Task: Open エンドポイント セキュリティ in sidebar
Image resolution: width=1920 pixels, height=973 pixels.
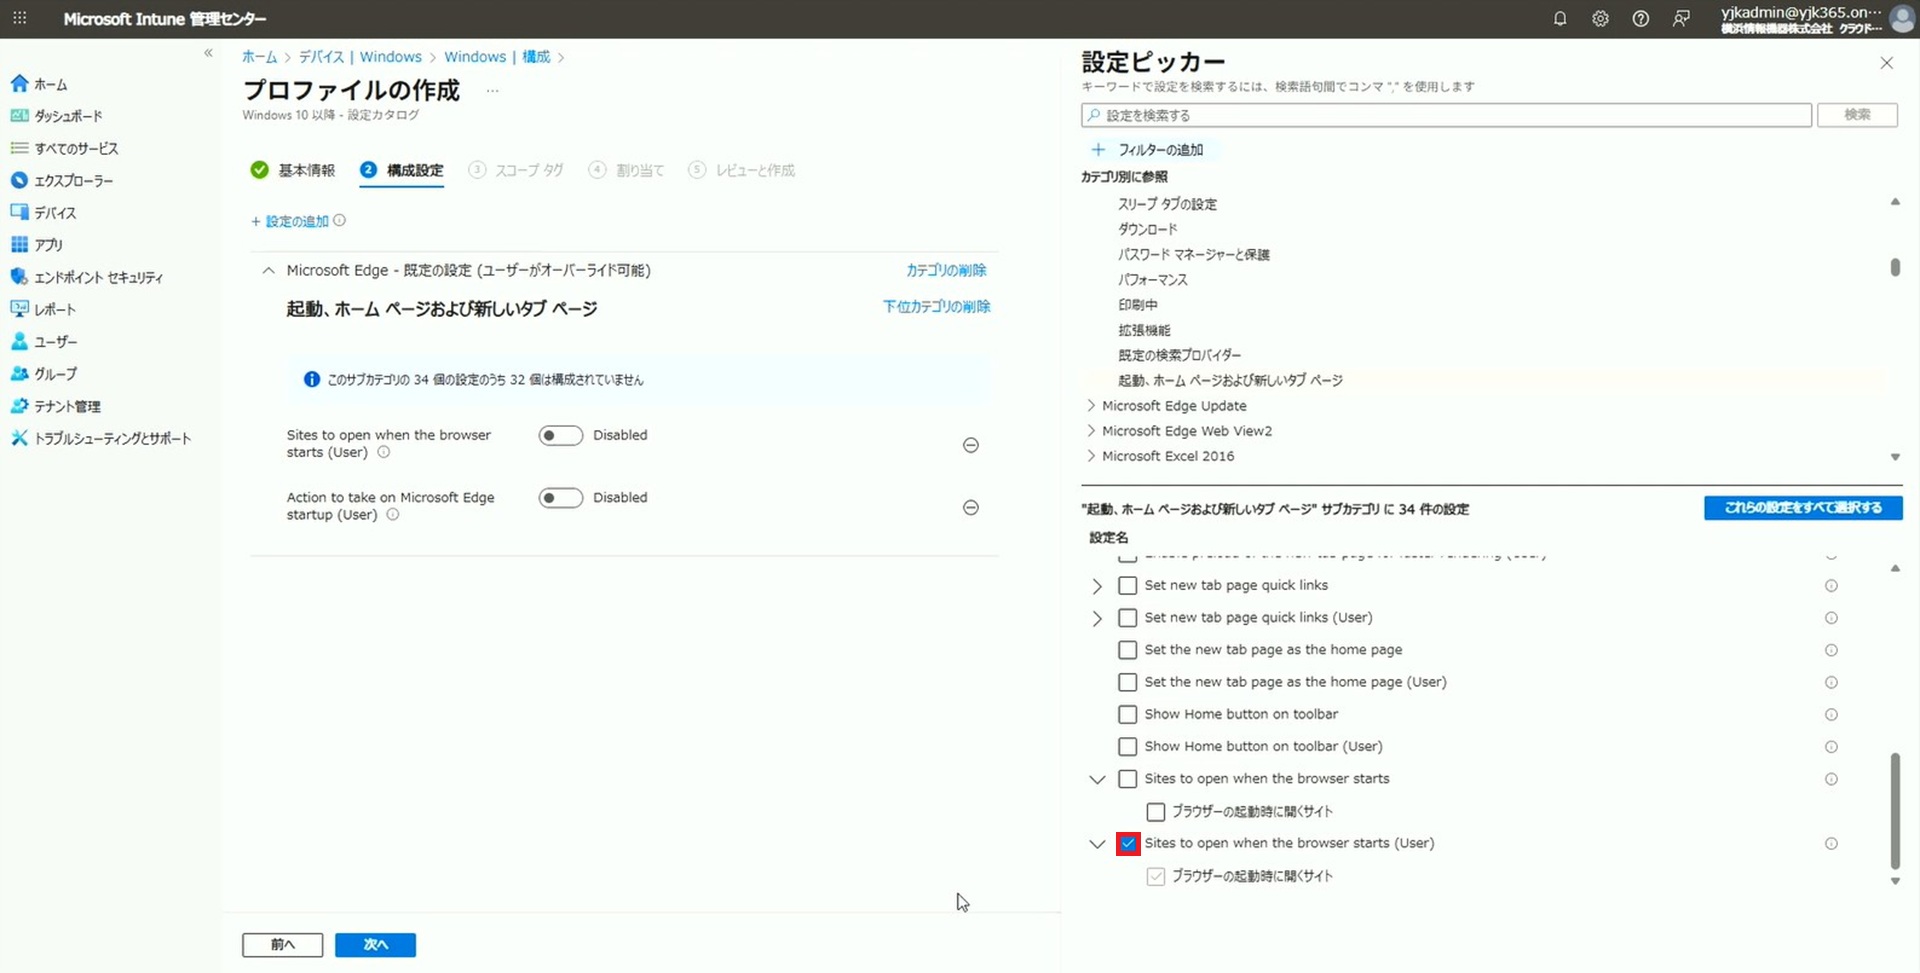Action: (x=98, y=277)
